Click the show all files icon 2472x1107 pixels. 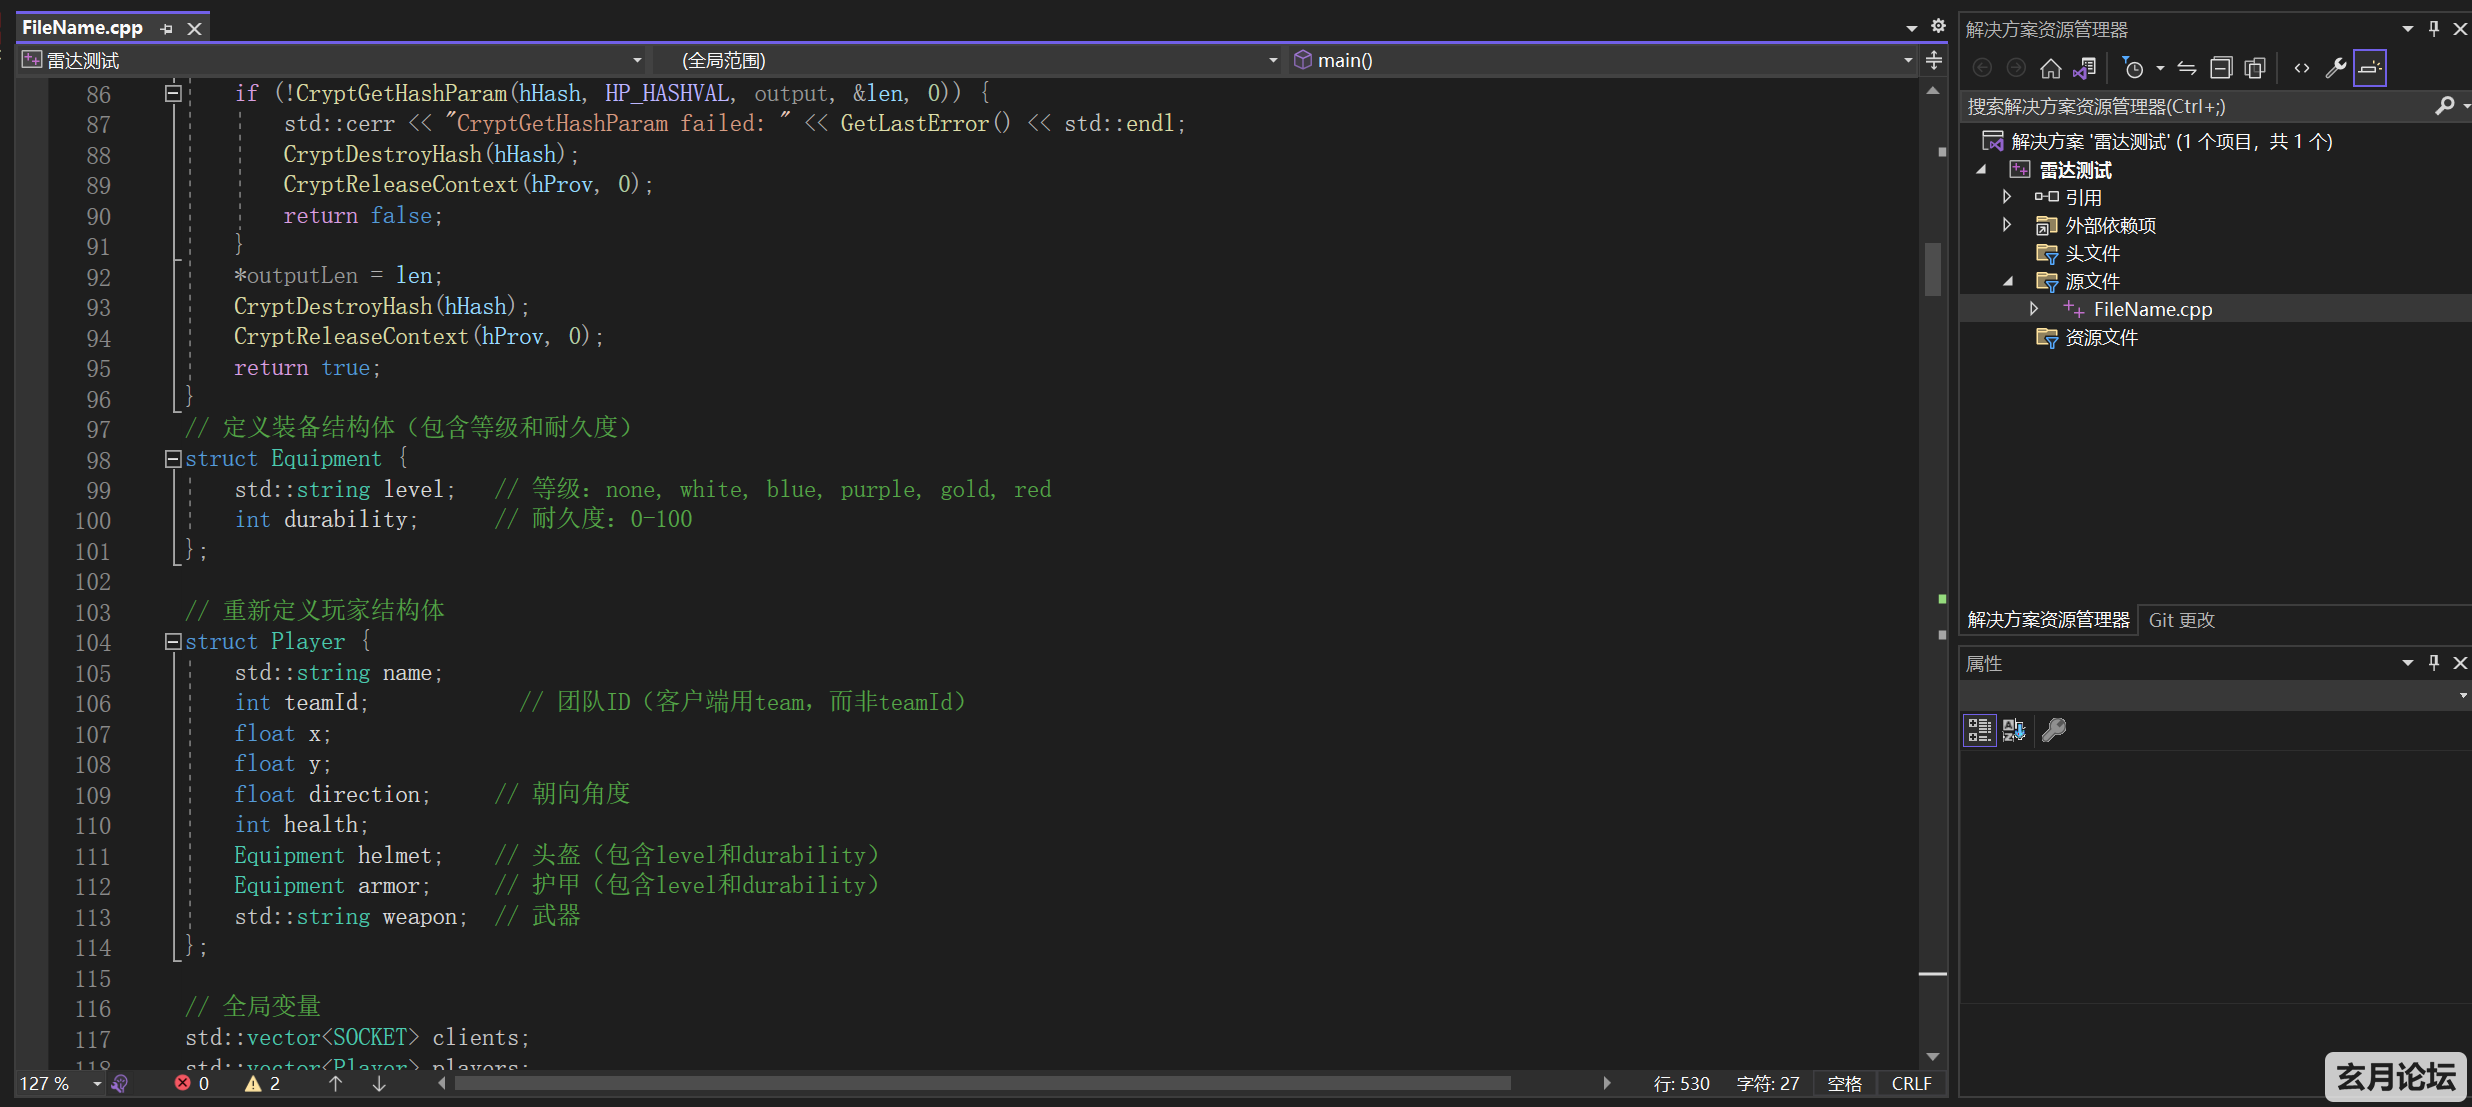pos(2255,68)
